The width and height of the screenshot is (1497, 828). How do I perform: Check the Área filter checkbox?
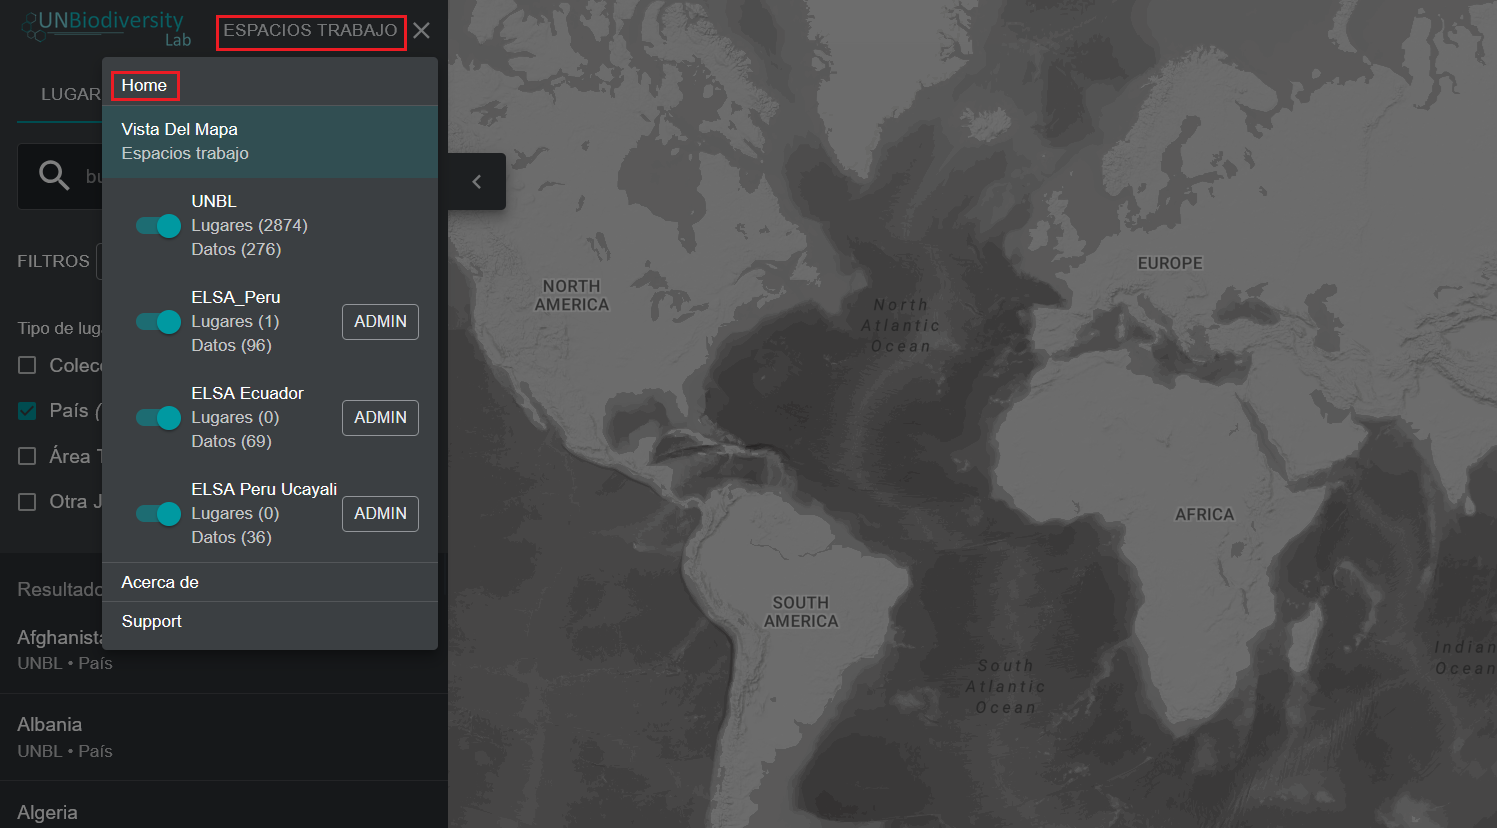[x=28, y=457]
